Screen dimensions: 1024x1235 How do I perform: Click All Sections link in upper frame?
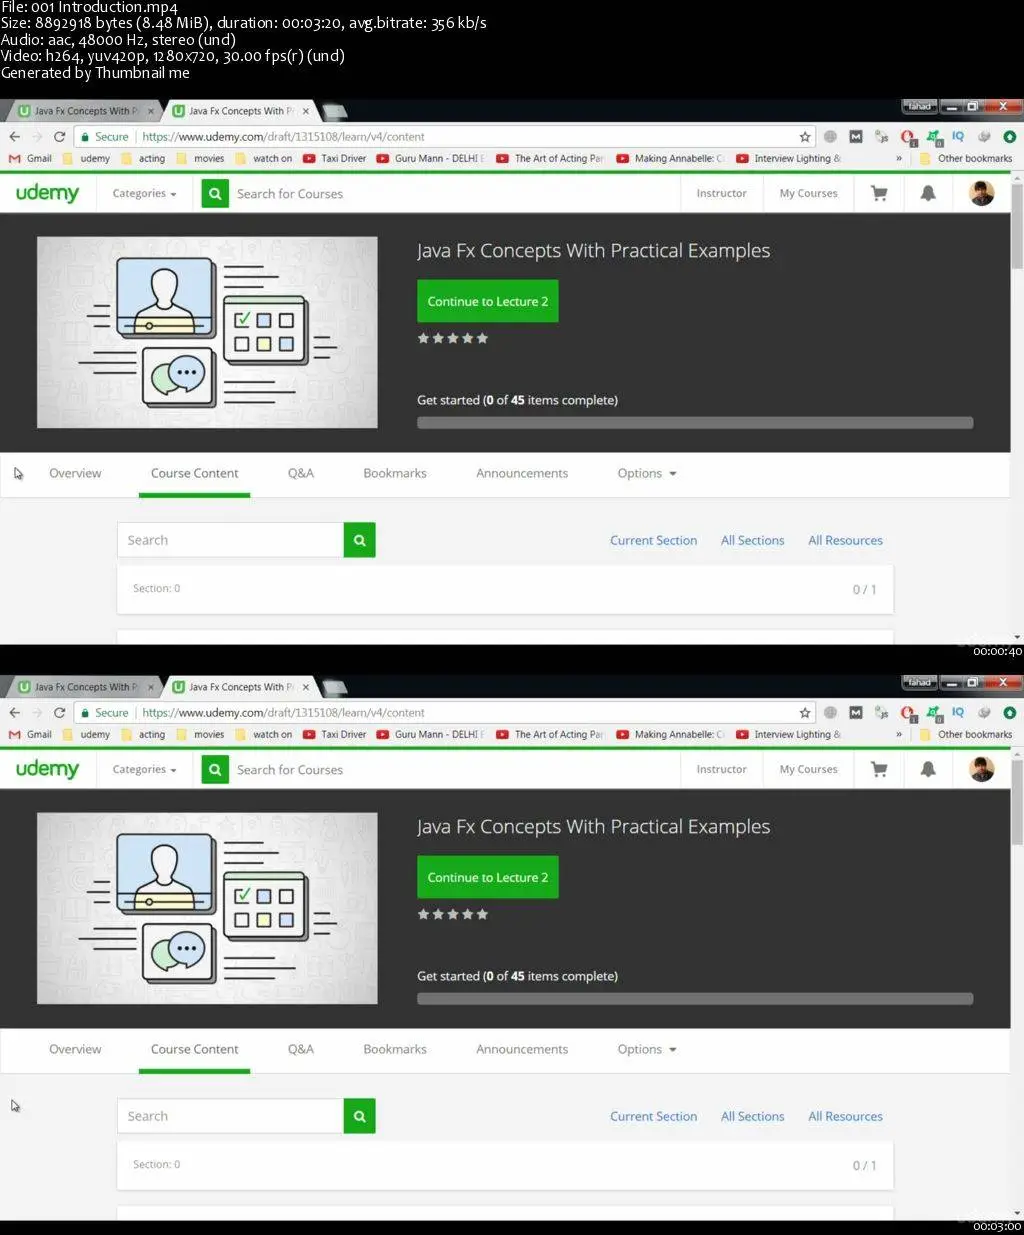click(753, 541)
